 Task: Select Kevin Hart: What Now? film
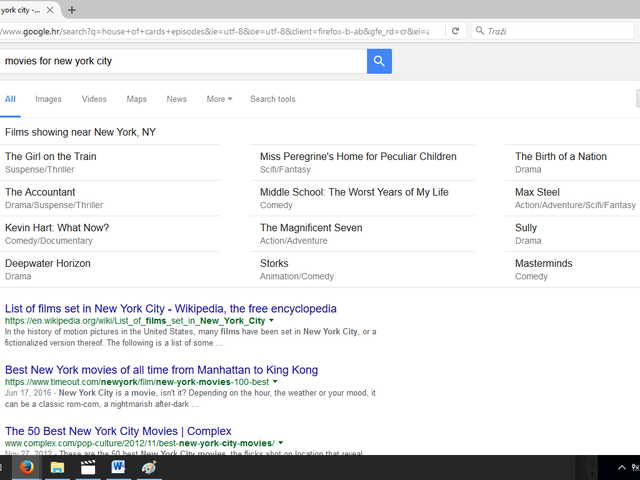(57, 228)
